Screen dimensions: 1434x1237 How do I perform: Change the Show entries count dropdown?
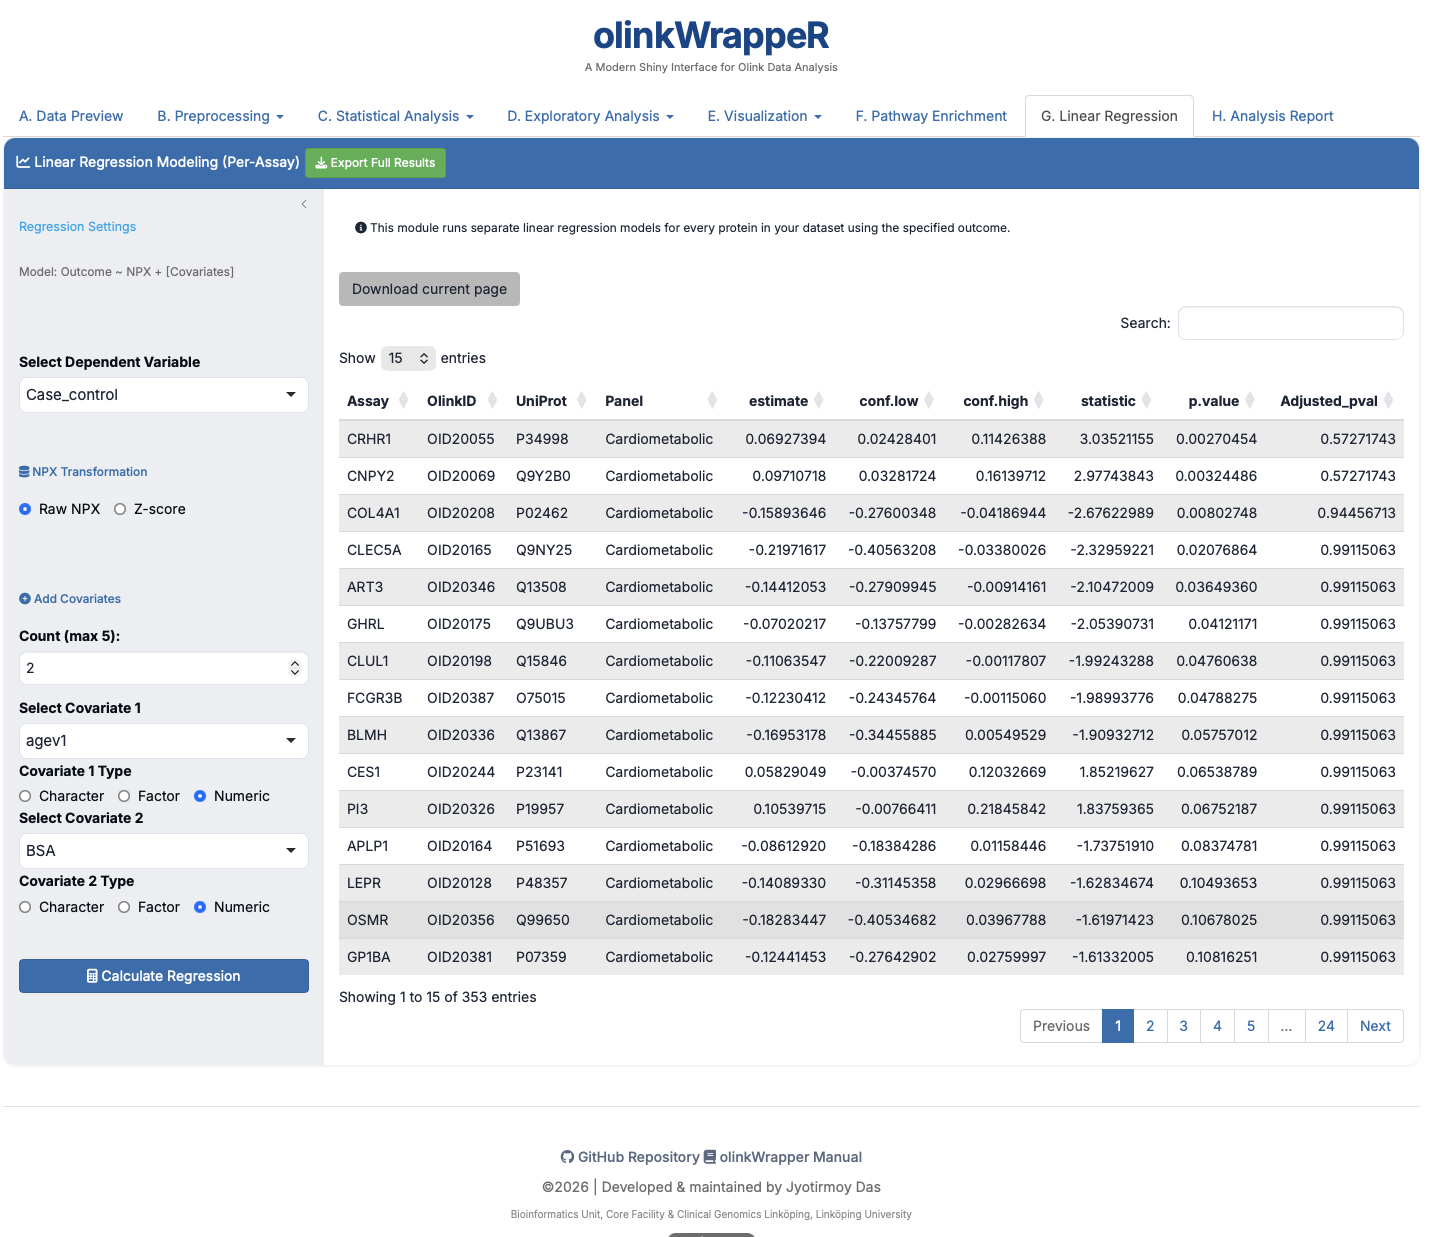[408, 358]
